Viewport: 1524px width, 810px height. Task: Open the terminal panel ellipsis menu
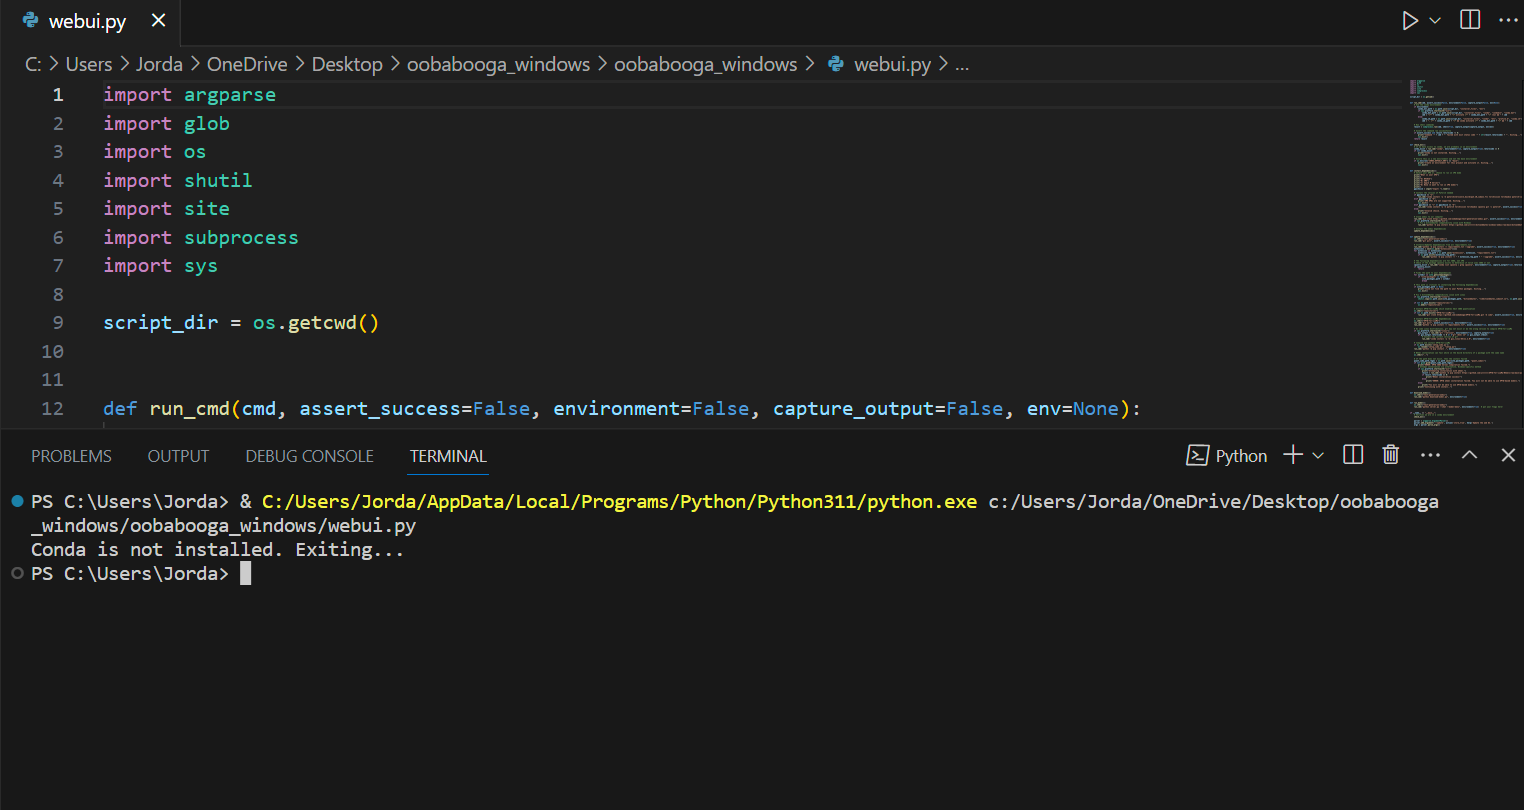(x=1430, y=455)
